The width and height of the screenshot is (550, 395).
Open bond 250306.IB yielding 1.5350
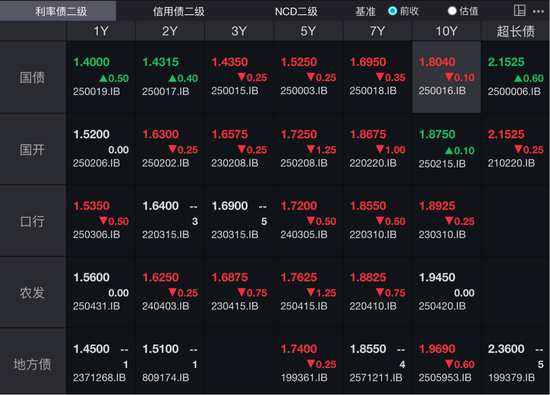(101, 221)
